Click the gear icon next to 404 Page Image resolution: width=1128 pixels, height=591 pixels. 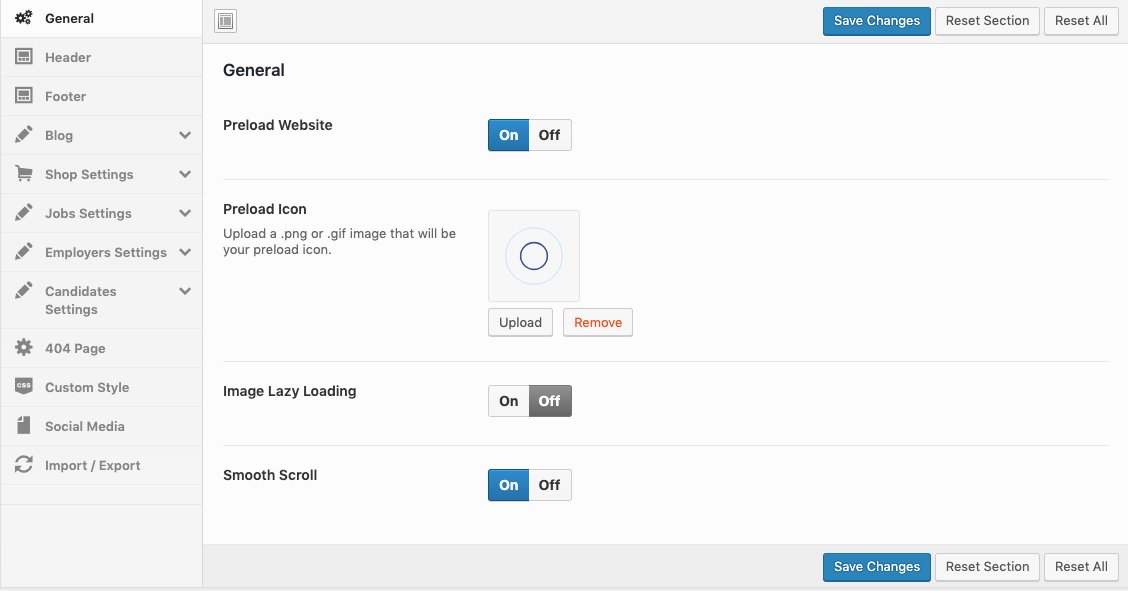(x=24, y=348)
